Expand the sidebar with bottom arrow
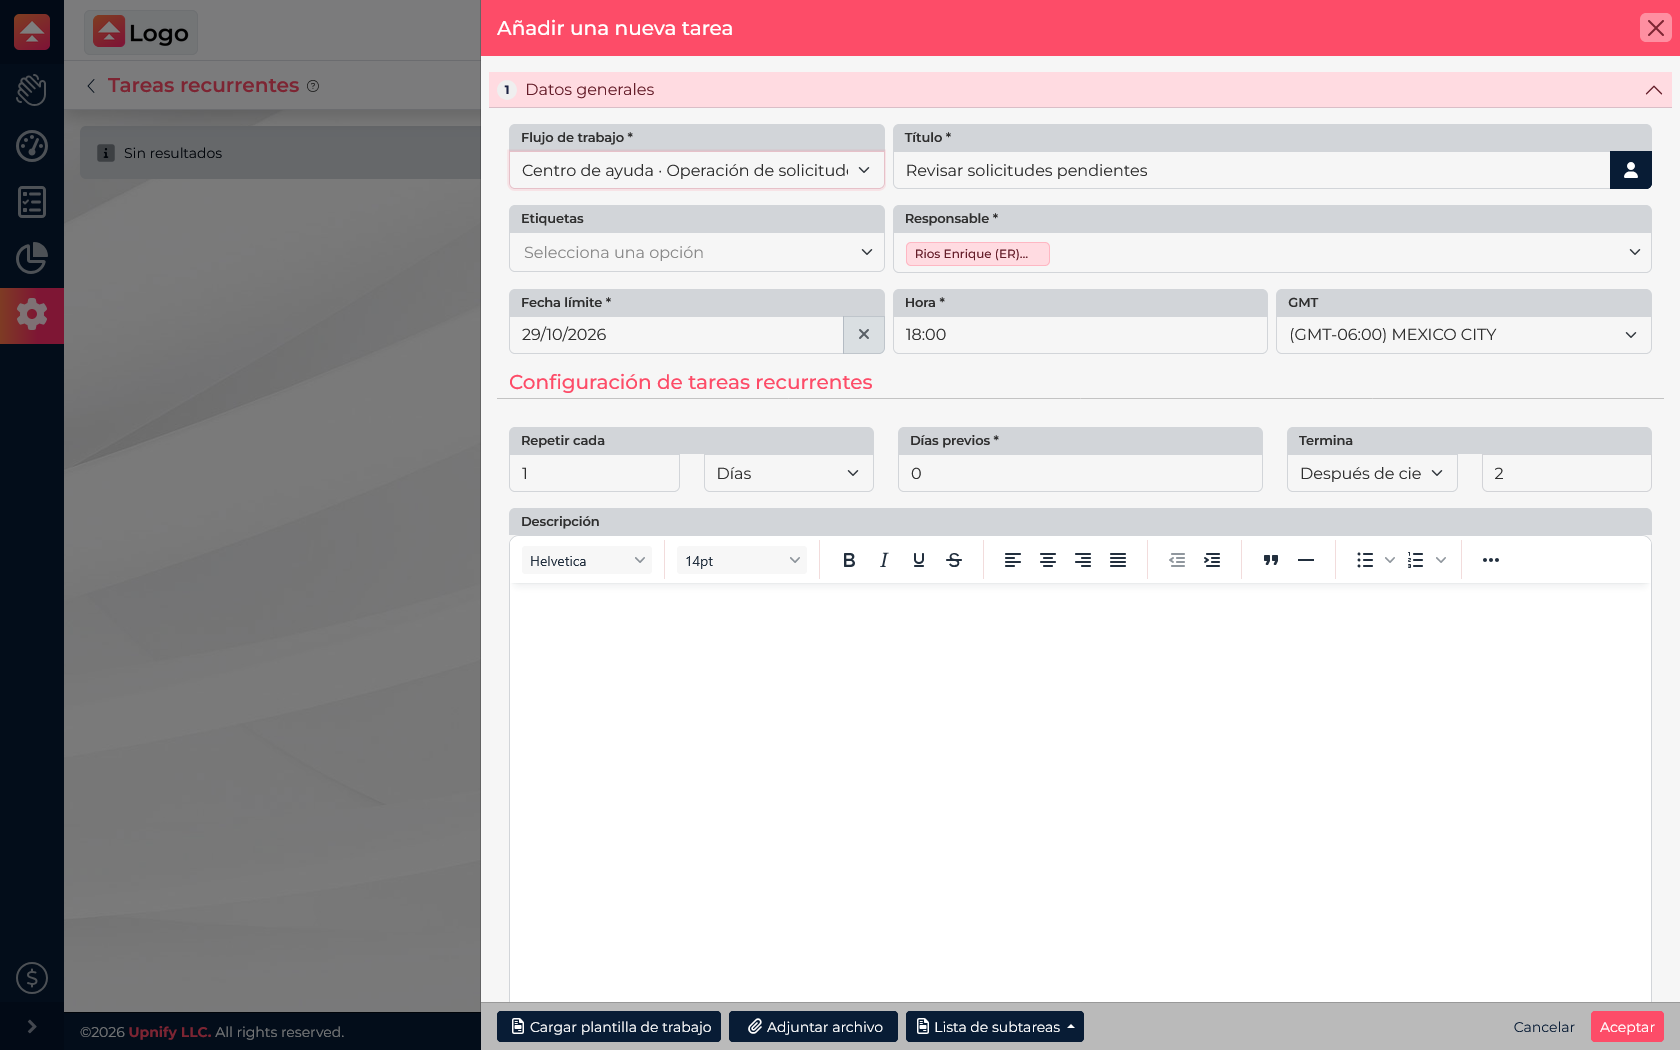The height and width of the screenshot is (1050, 1680). 32,1026
